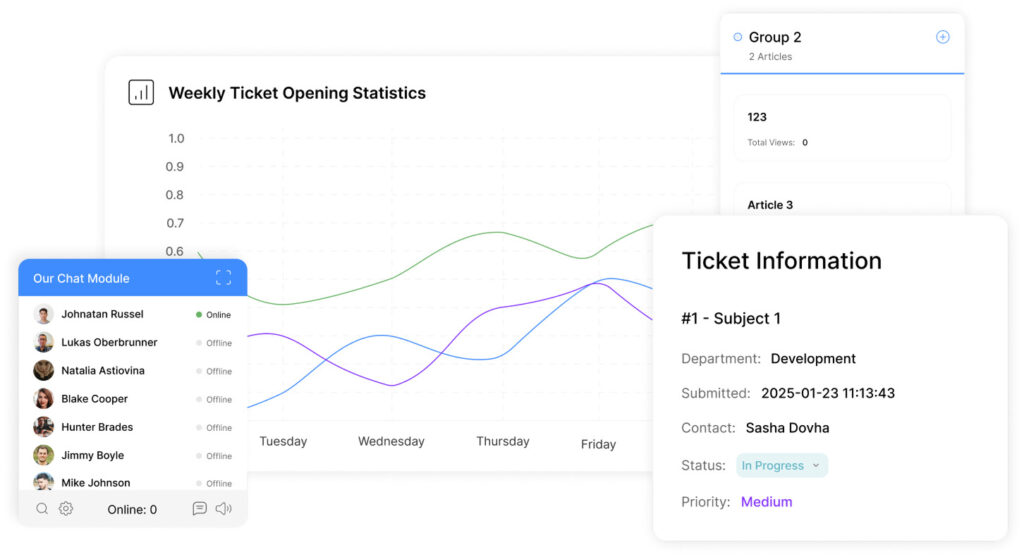Click the Sasha Dovha contact name
1024x557 pixels.
[787, 428]
